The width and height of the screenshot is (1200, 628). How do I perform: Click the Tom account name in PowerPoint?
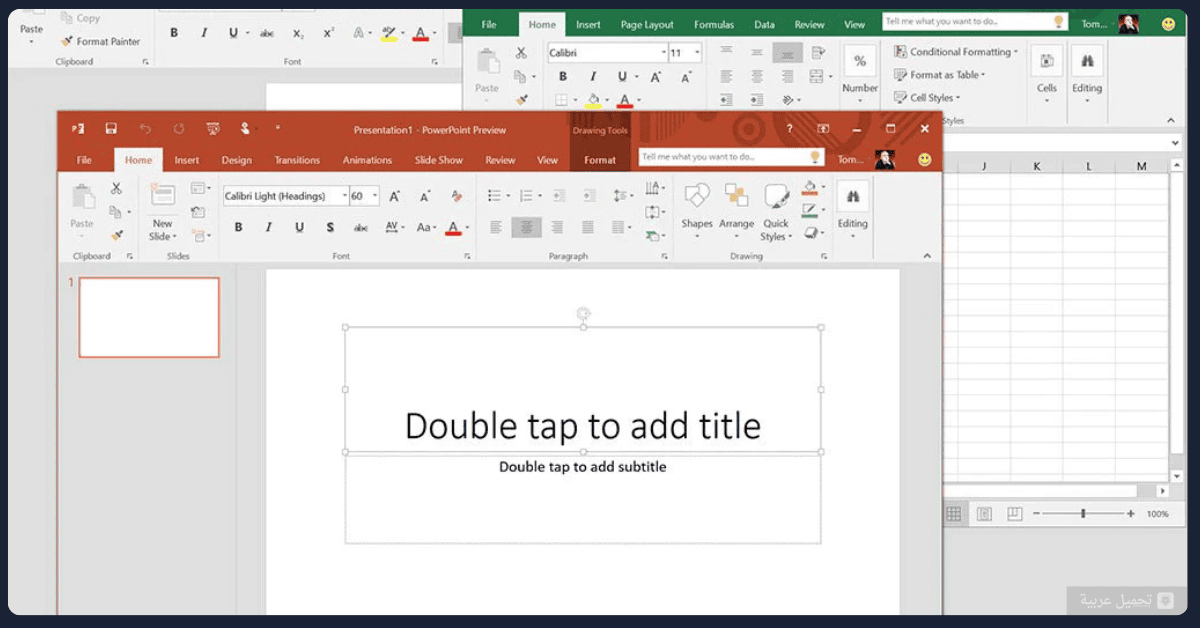(x=850, y=159)
